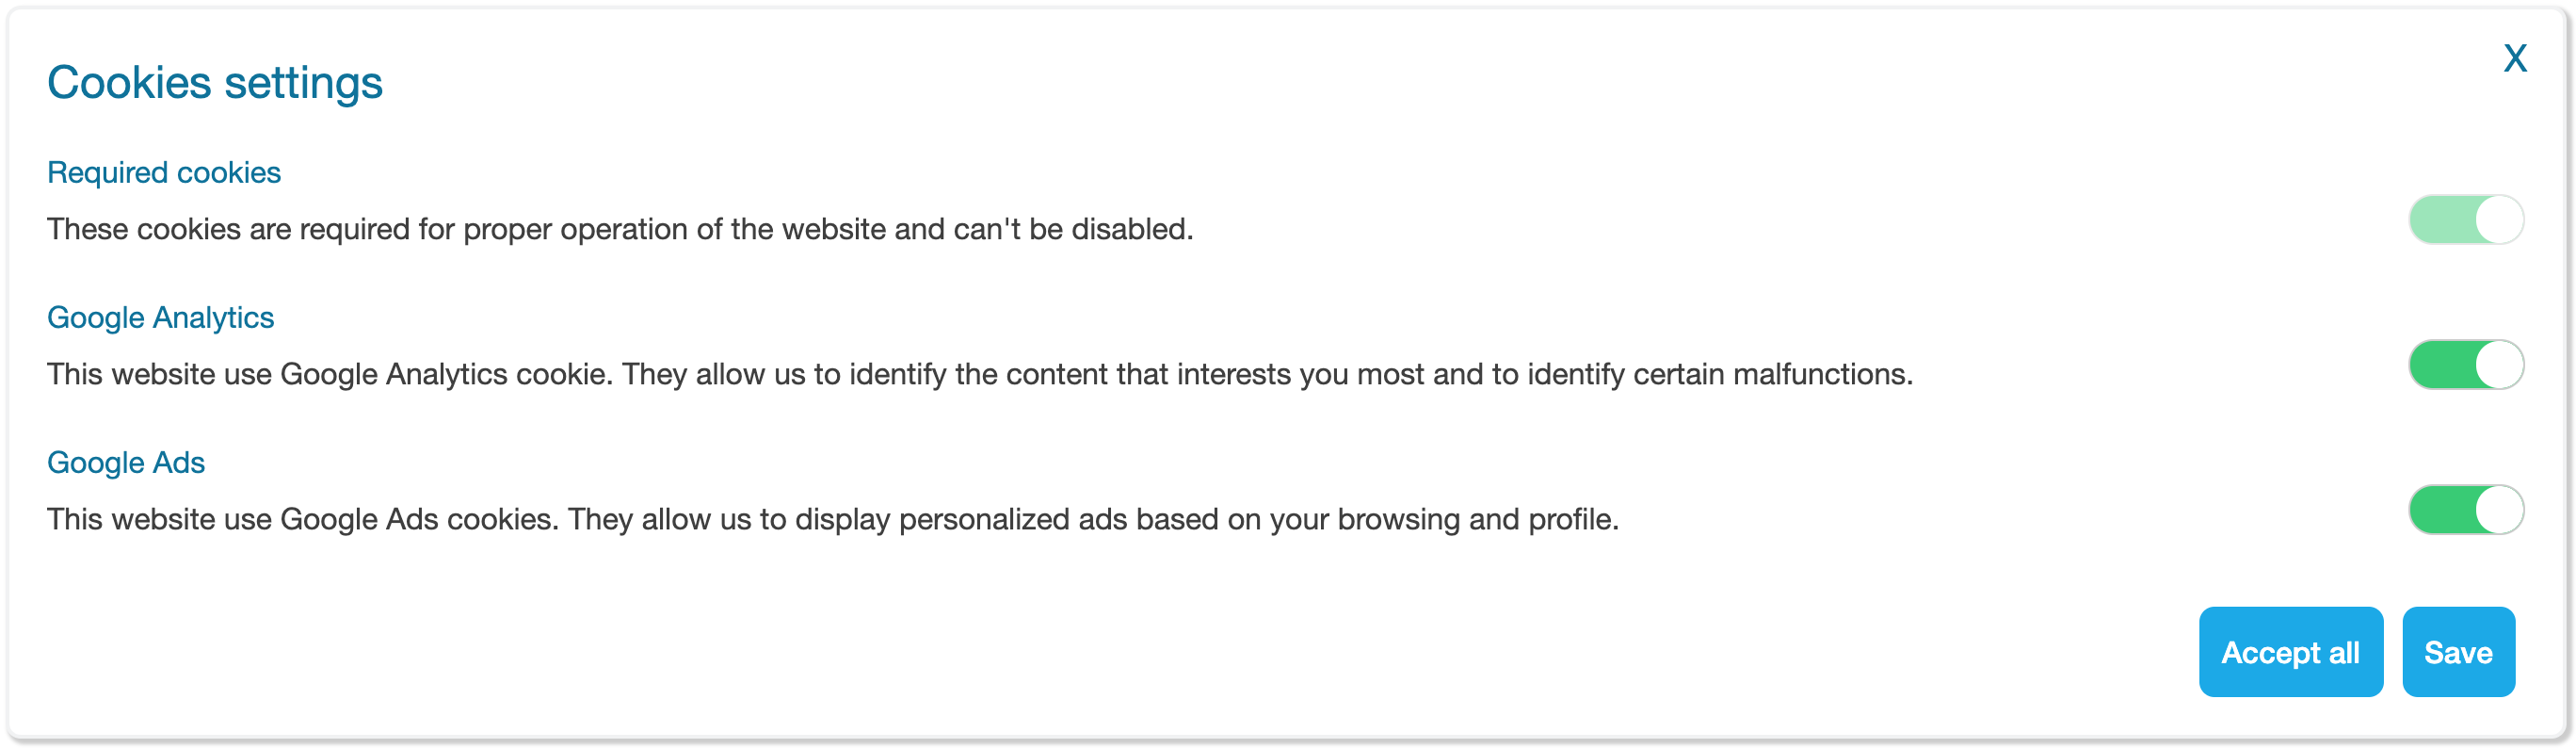
Task: Select the Required cookies heading
Action: [x=164, y=173]
